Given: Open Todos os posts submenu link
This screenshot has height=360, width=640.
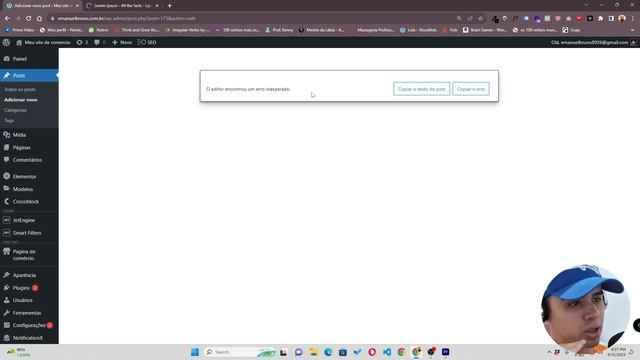Looking at the screenshot, I should (20, 89).
